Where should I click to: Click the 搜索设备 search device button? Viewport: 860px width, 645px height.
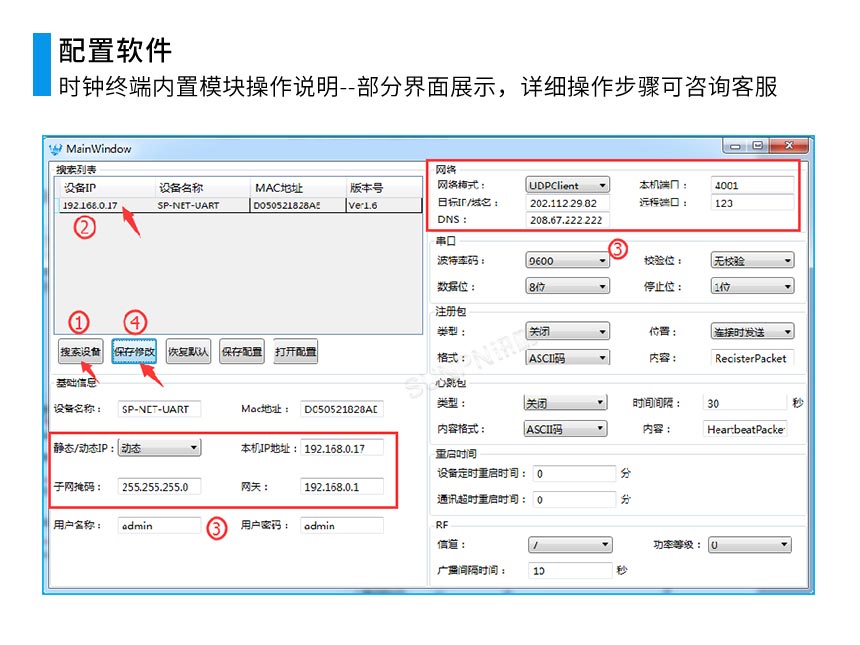[81, 351]
